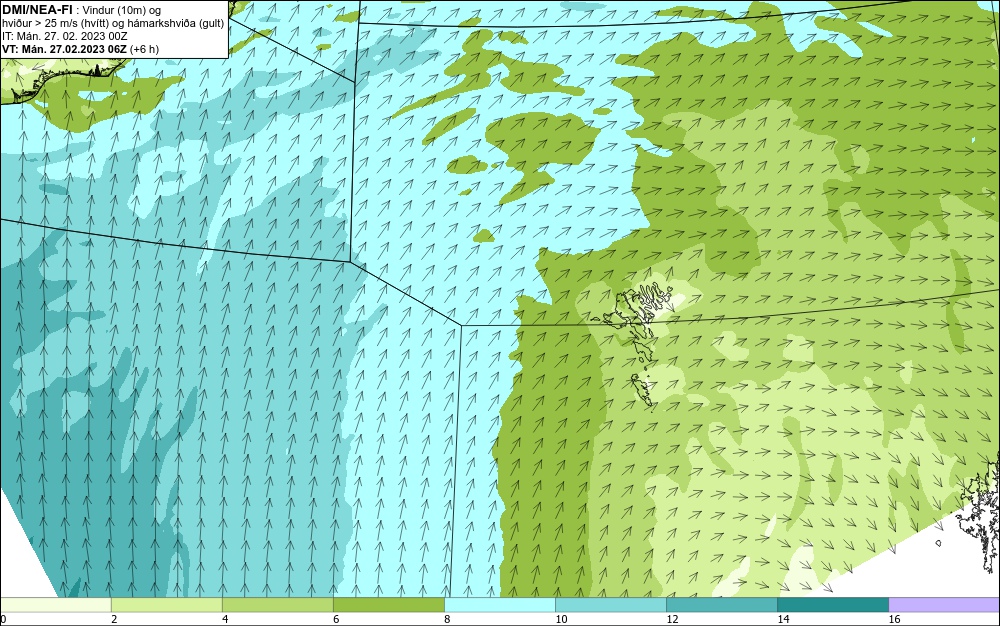Click the 12–14 m/s teal legend swatch
1000x626 pixels.
[721, 604]
